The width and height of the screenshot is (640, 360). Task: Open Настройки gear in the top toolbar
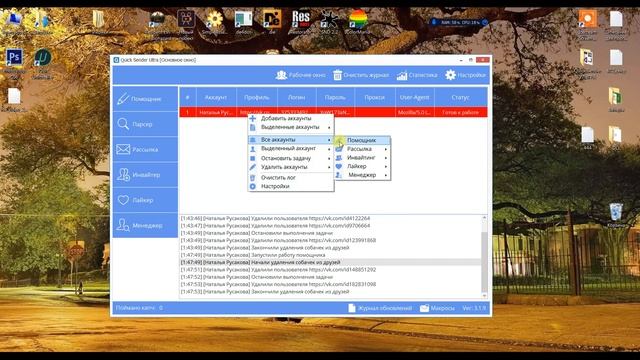[451, 75]
